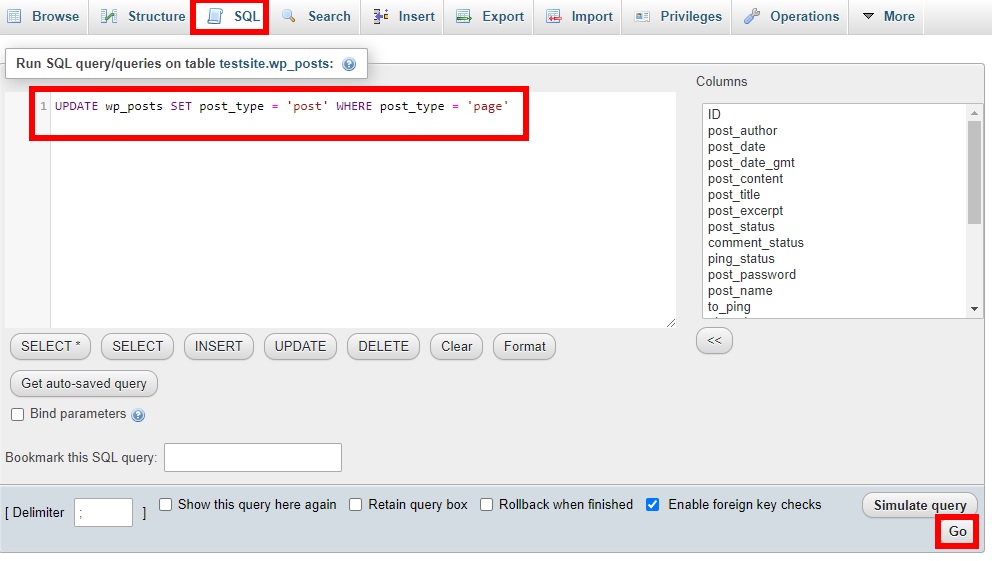Click the testsite.wp_posts table link

coord(276,64)
